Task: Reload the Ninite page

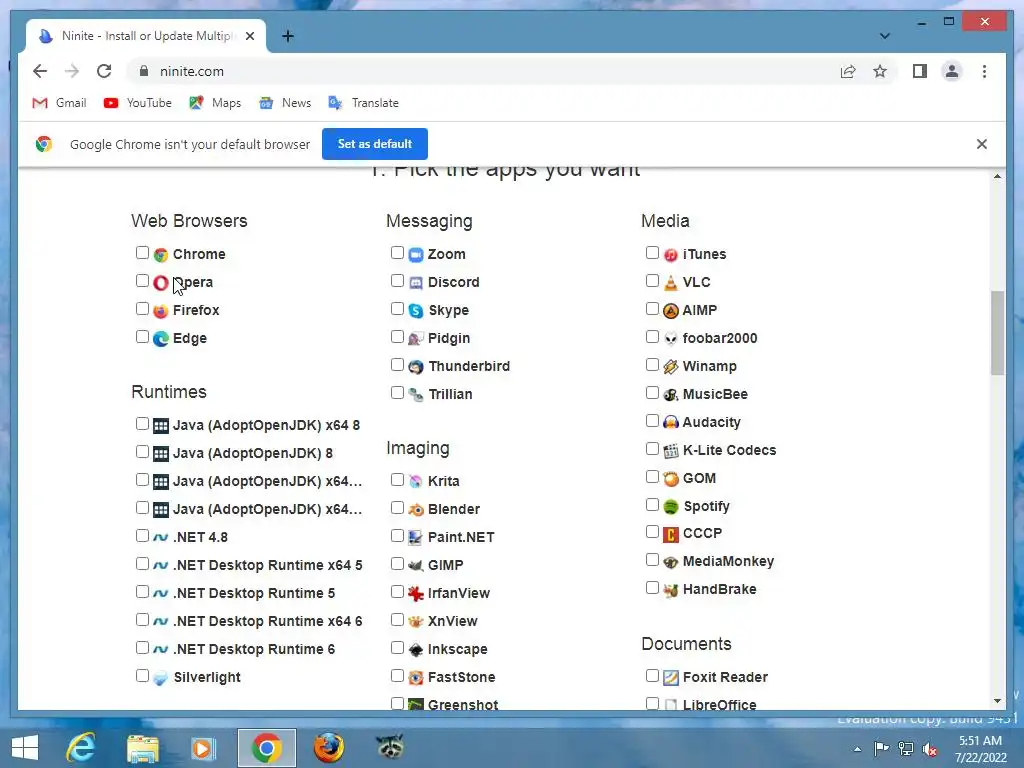Action: (104, 71)
